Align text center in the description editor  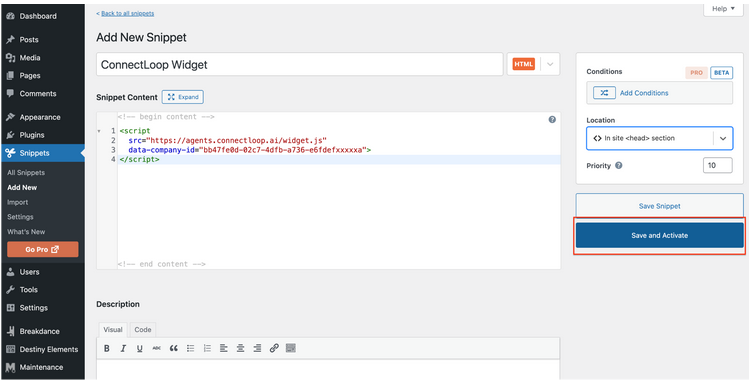[x=240, y=349]
